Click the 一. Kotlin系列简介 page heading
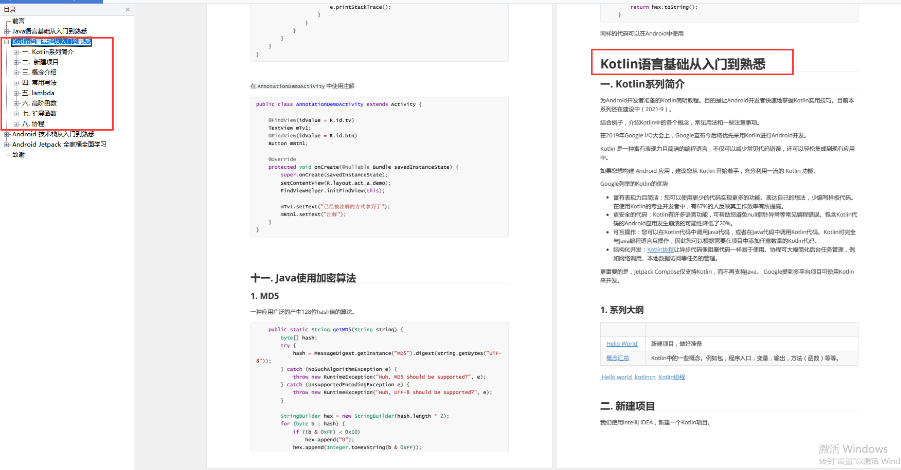 point(642,84)
